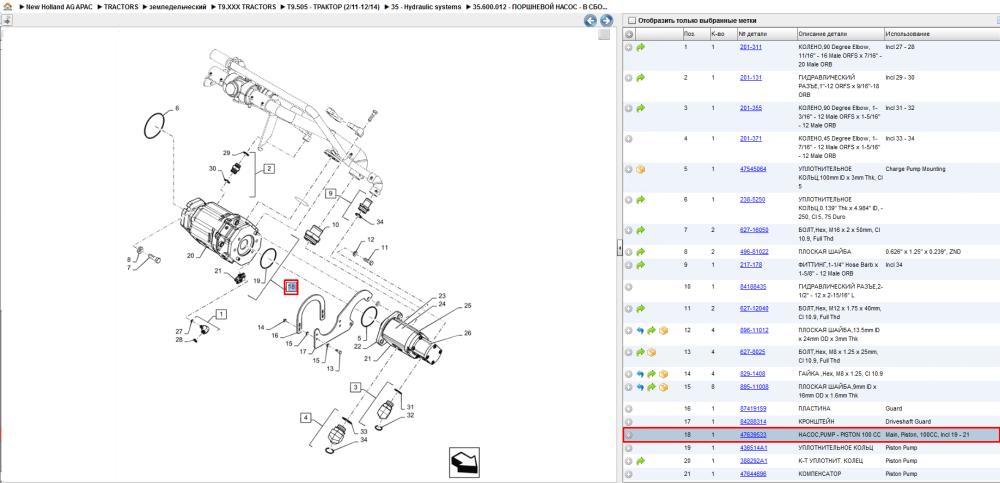
Task: Click green arrow icon for part 201-131
Action: [x=641, y=78]
